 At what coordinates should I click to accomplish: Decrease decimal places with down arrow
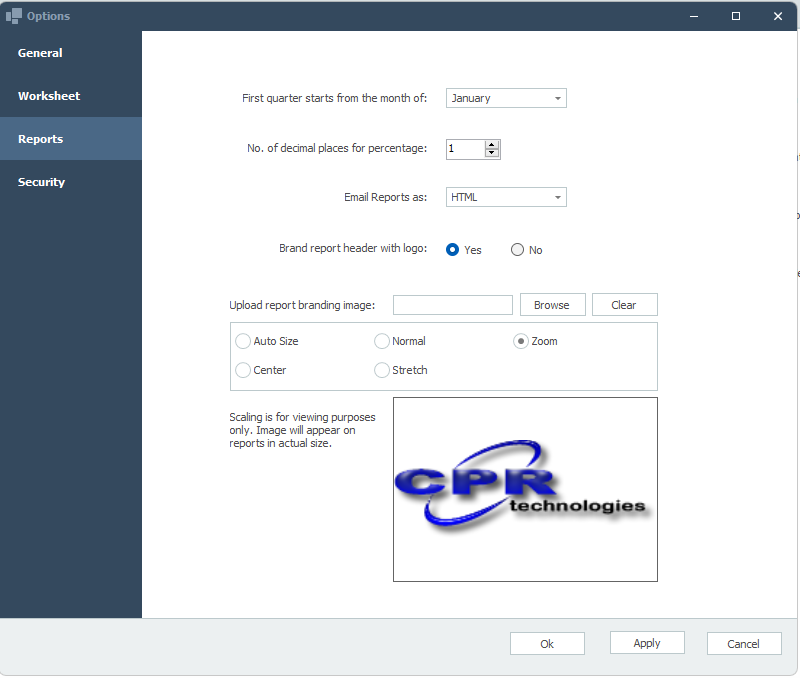point(491,153)
